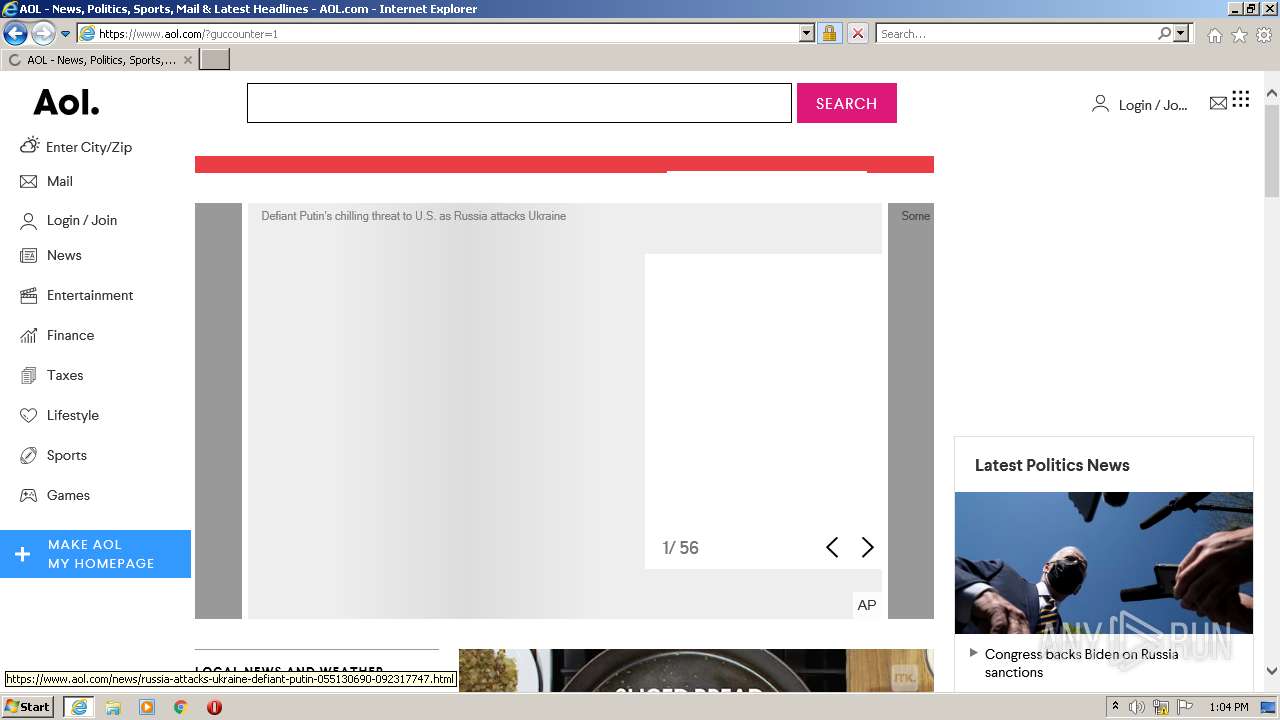Viewport: 1280px width, 720px height.
Task: Open Entertainment section
Action: point(90,295)
